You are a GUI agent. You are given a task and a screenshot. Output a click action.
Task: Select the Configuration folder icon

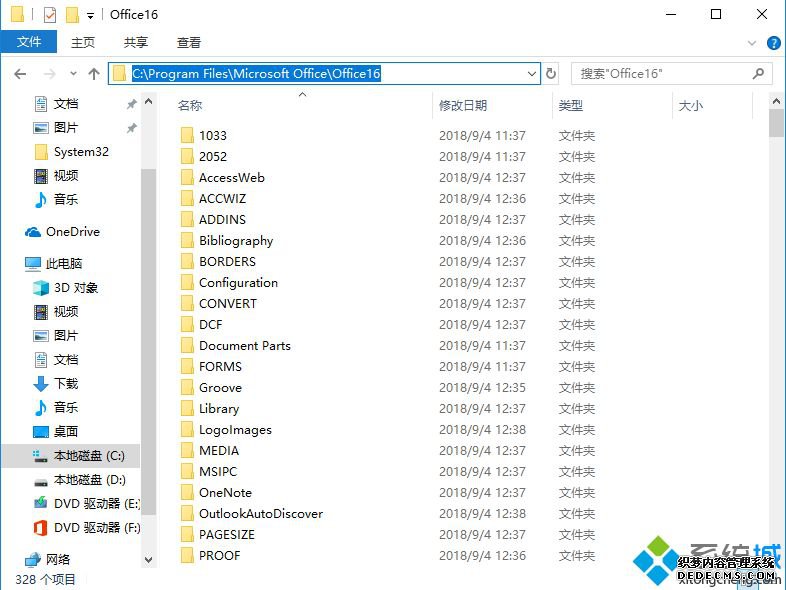point(187,283)
